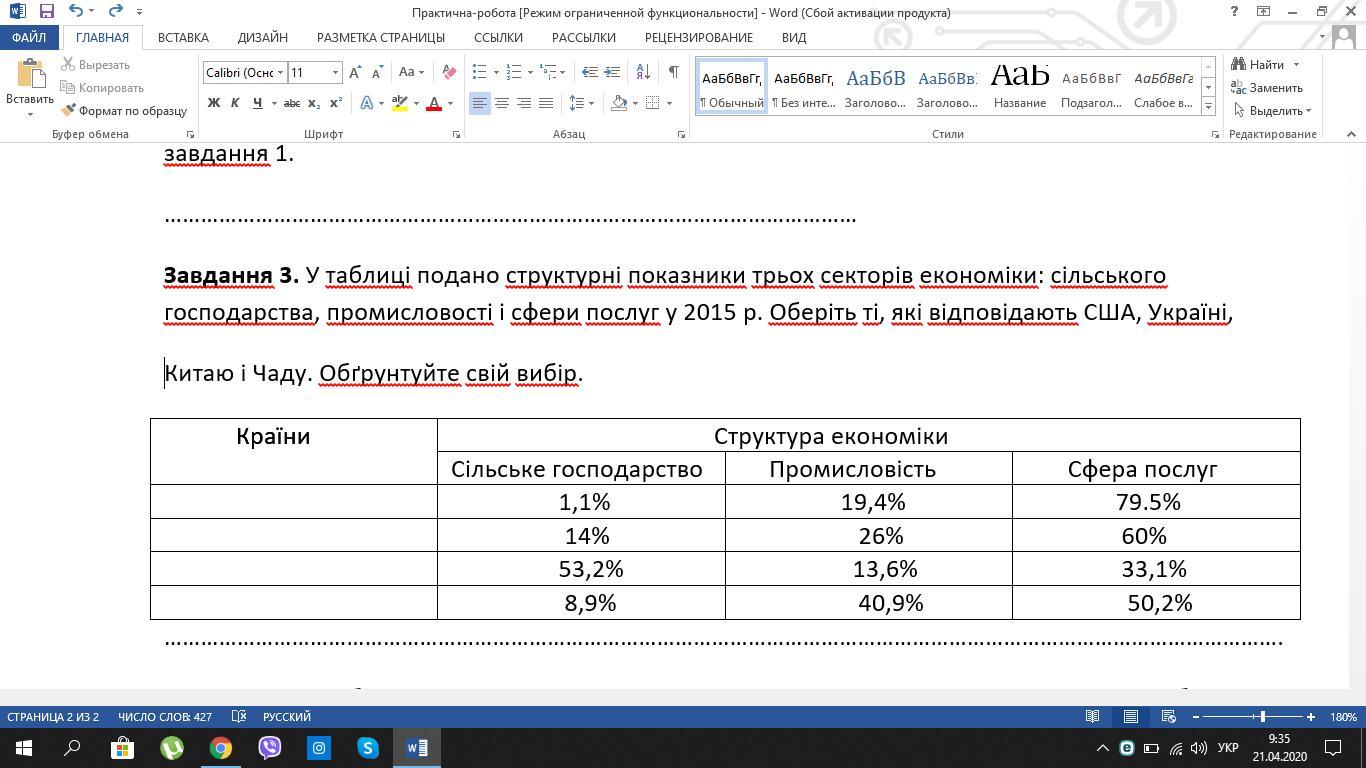Toggle italic text formatting
The height and width of the screenshot is (768, 1366).
pos(235,103)
